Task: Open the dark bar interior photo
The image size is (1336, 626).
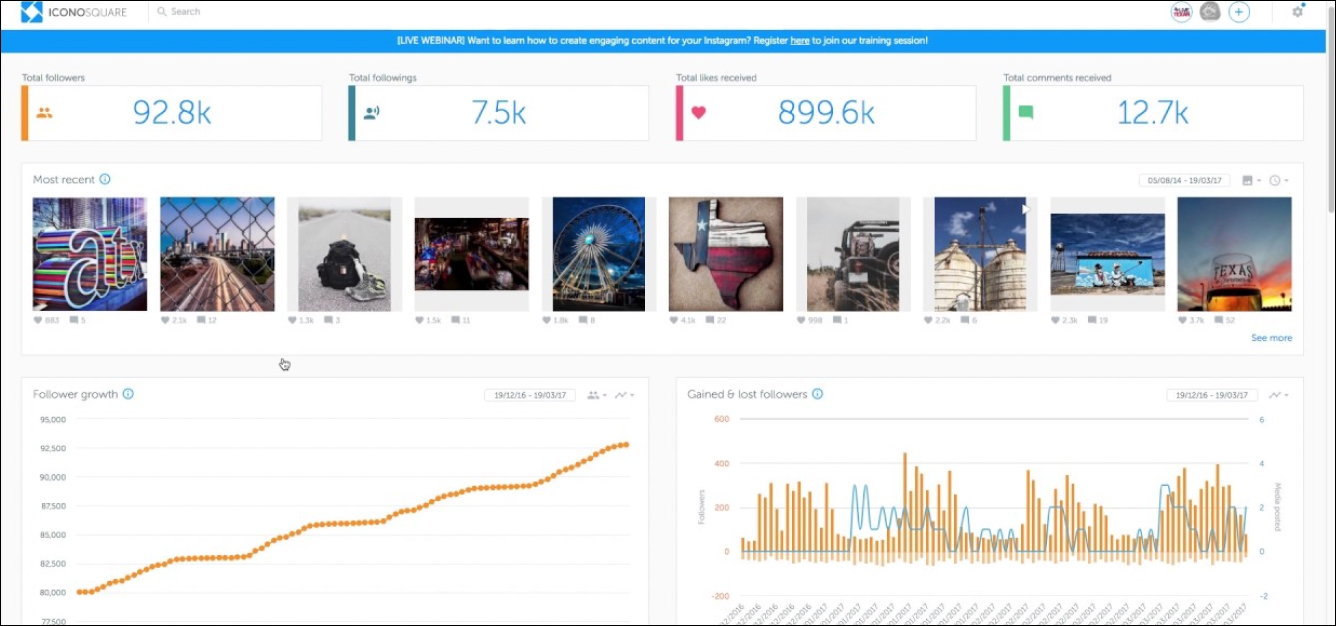Action: (x=471, y=254)
